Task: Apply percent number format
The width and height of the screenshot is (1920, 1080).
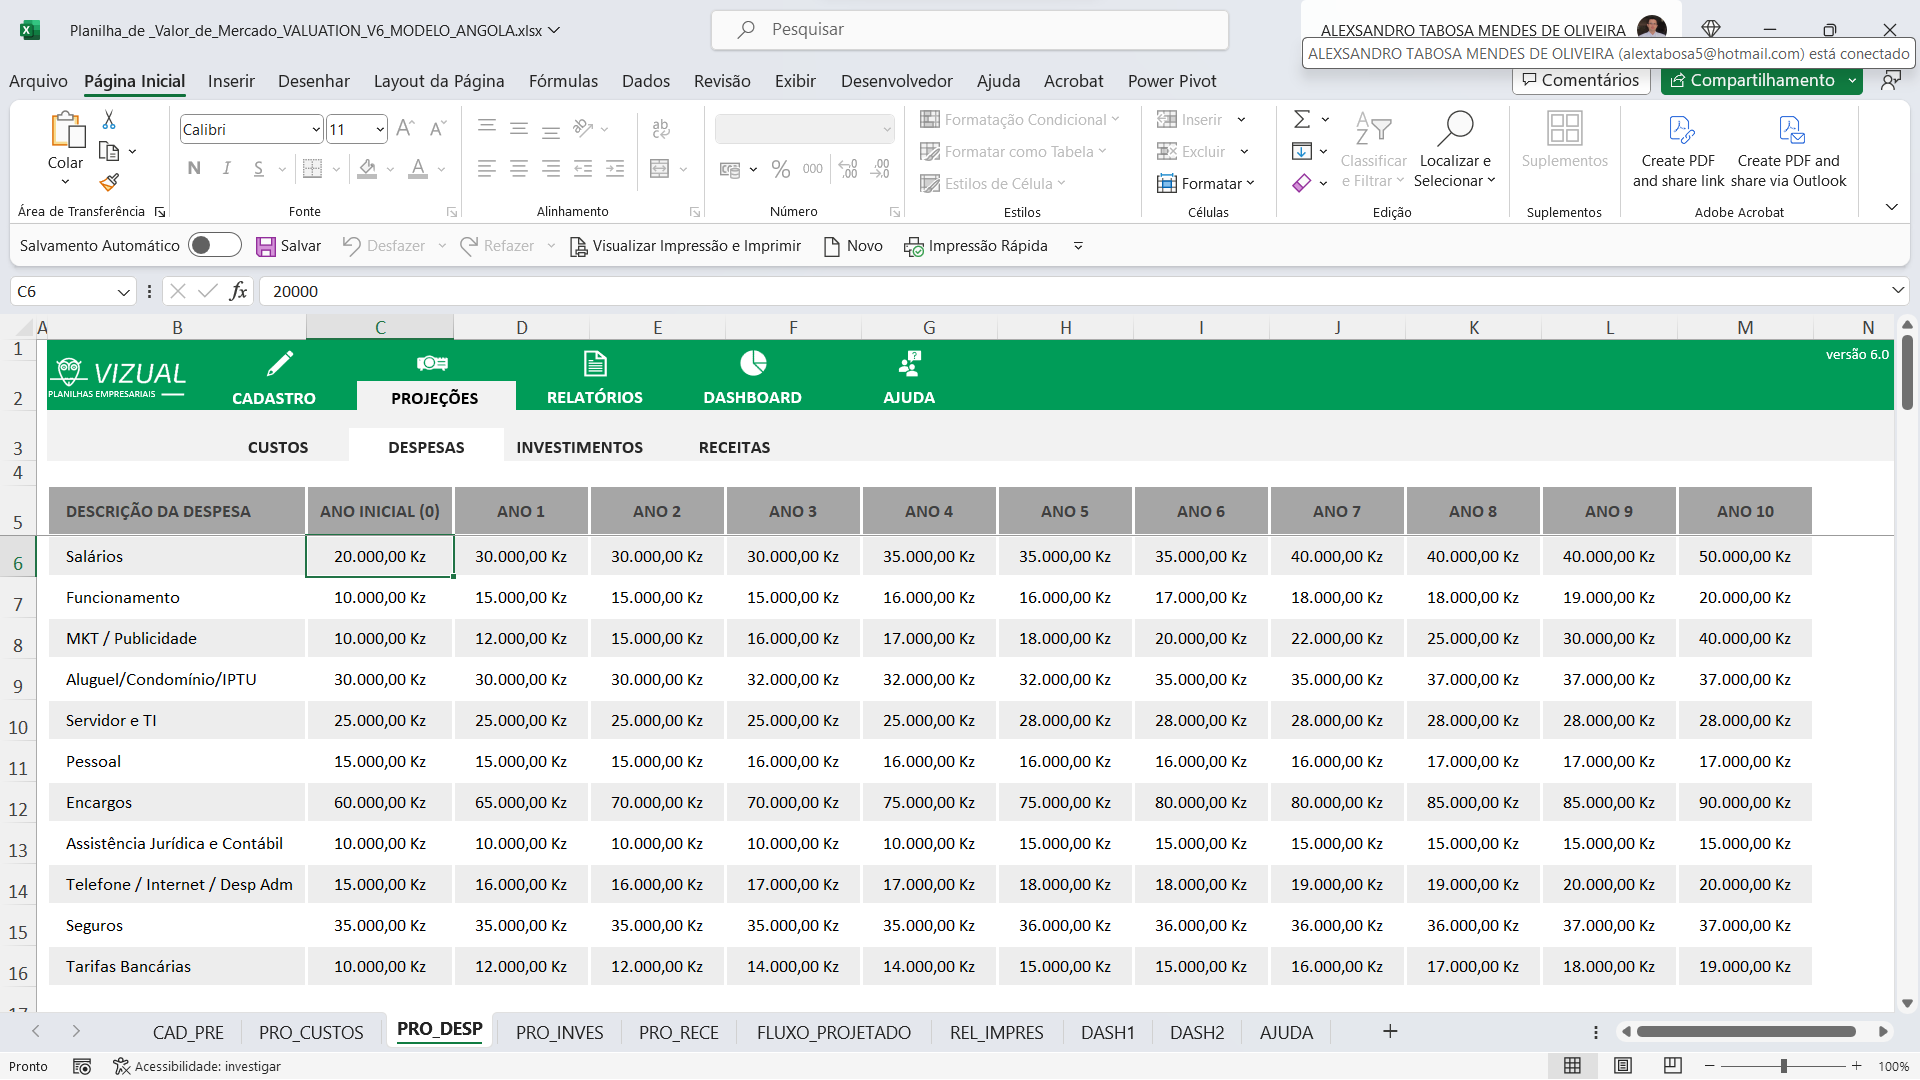Action: point(781,168)
